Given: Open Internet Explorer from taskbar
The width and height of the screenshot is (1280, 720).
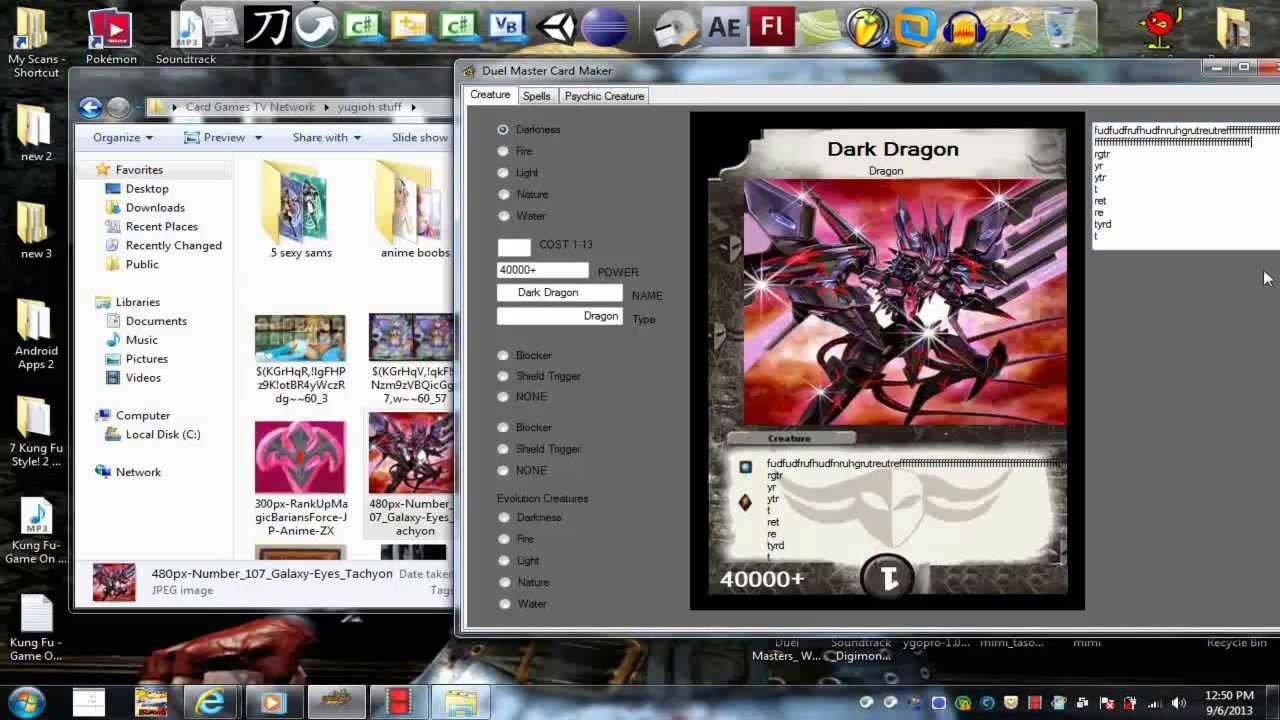Looking at the screenshot, I should 210,702.
